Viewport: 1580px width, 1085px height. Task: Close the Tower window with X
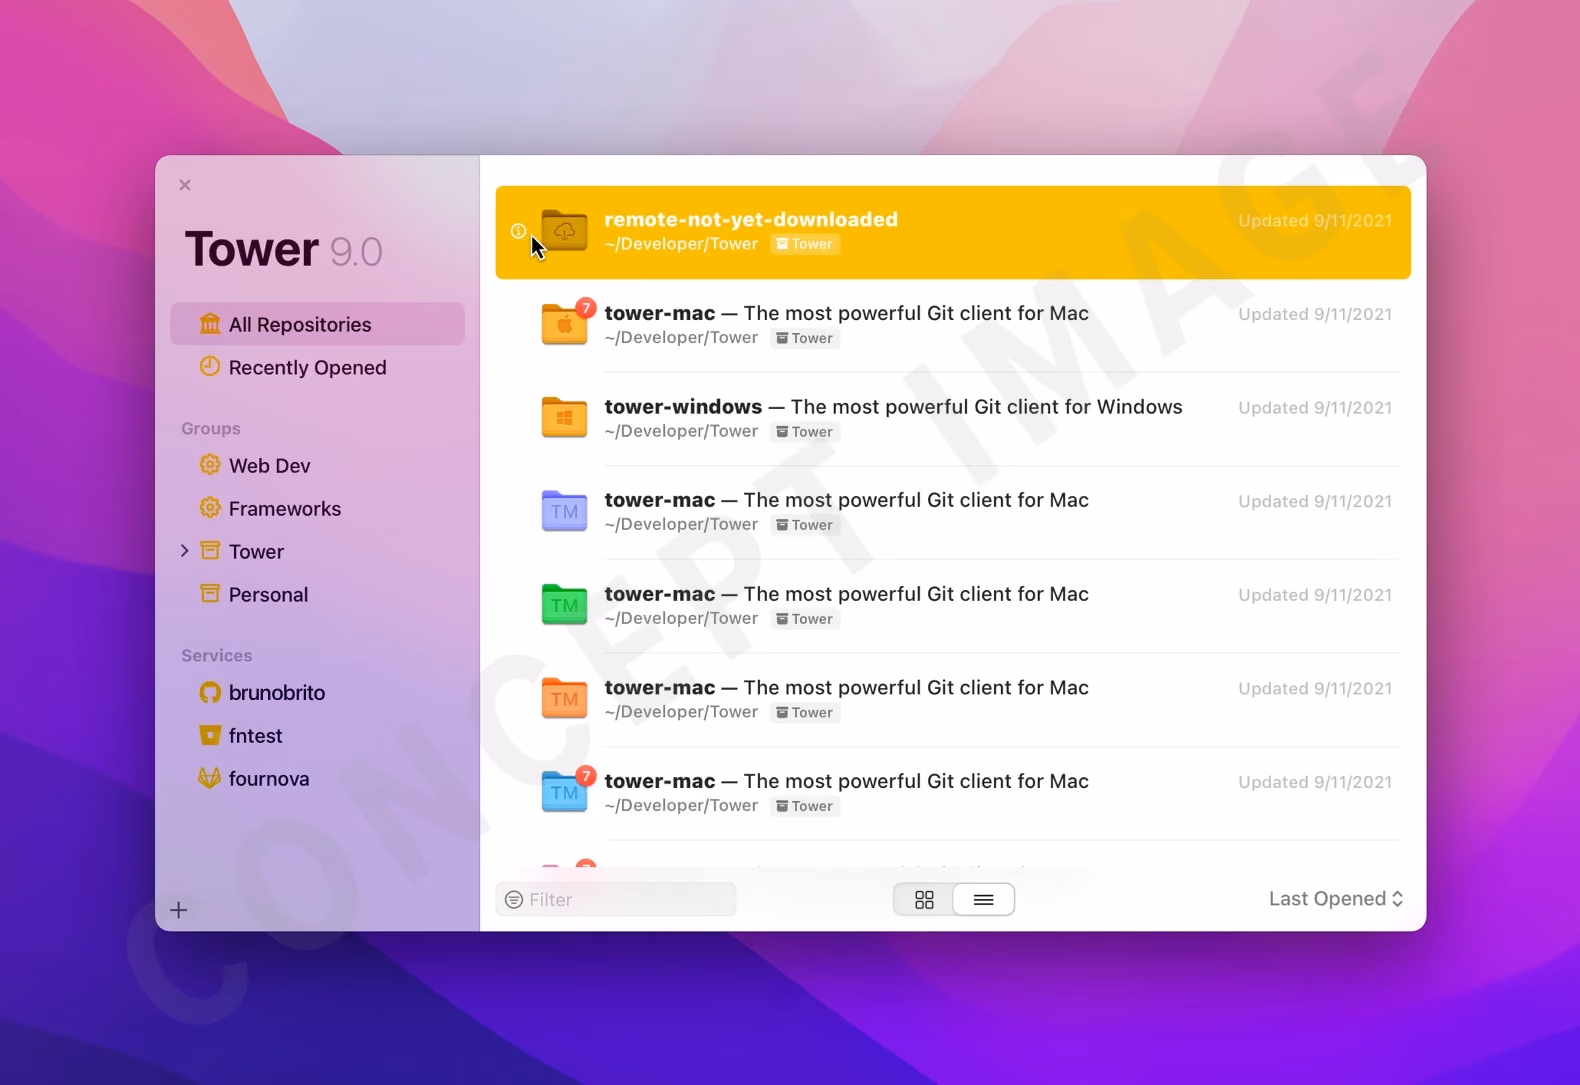pyautogui.click(x=185, y=185)
